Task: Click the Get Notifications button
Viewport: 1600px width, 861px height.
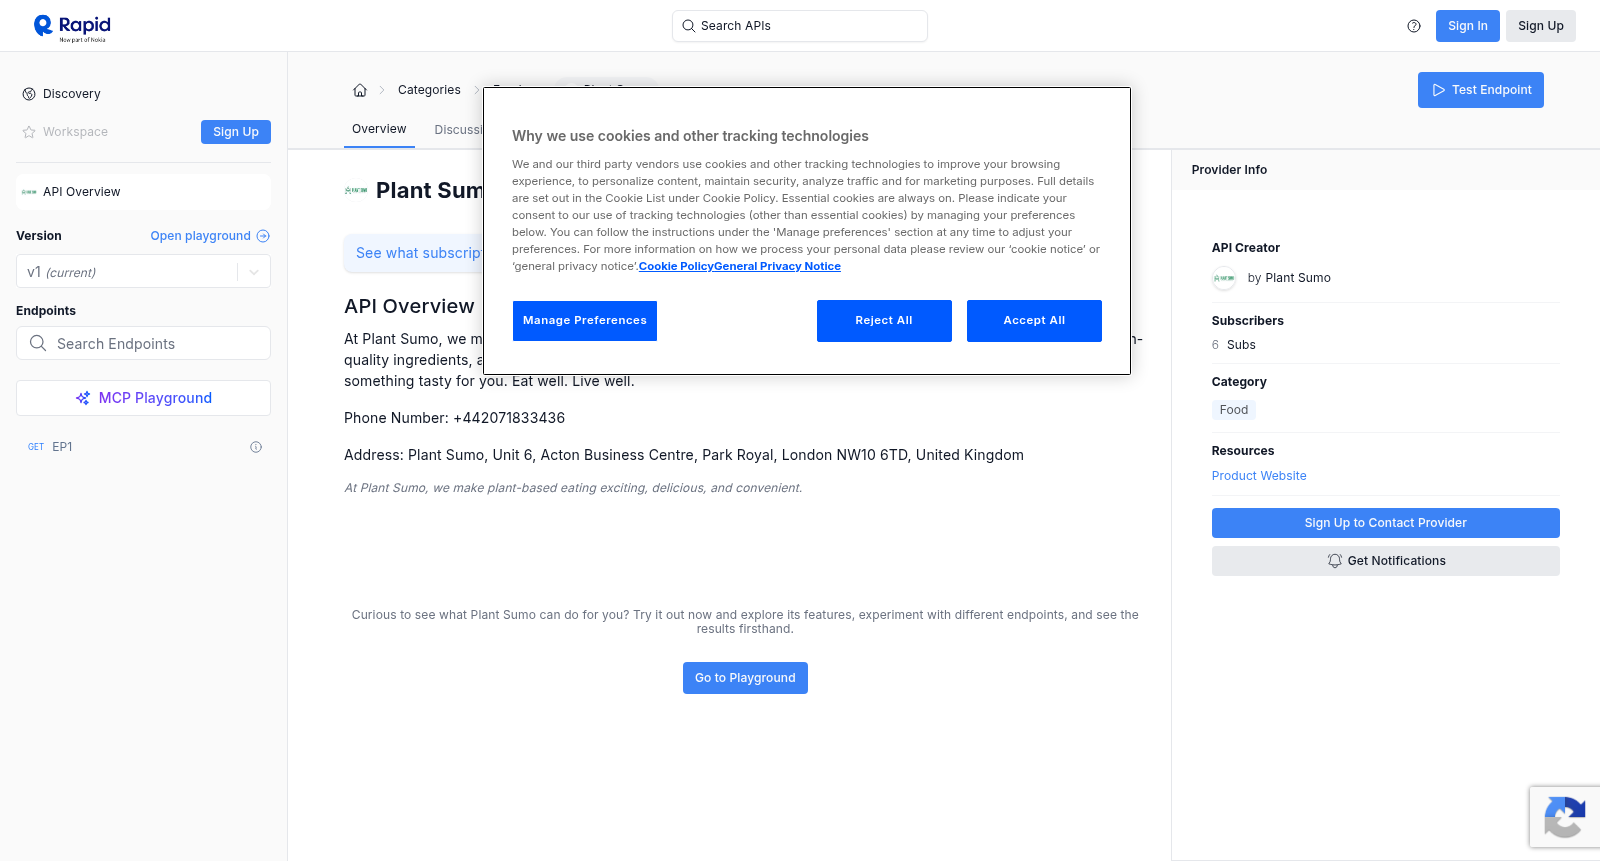Action: click(1385, 561)
